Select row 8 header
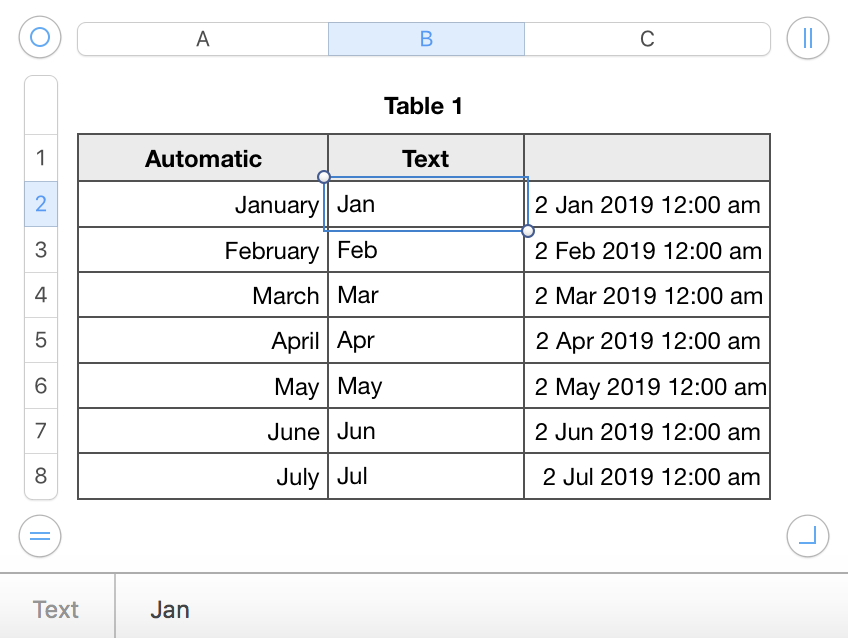The image size is (848, 638). (41, 476)
